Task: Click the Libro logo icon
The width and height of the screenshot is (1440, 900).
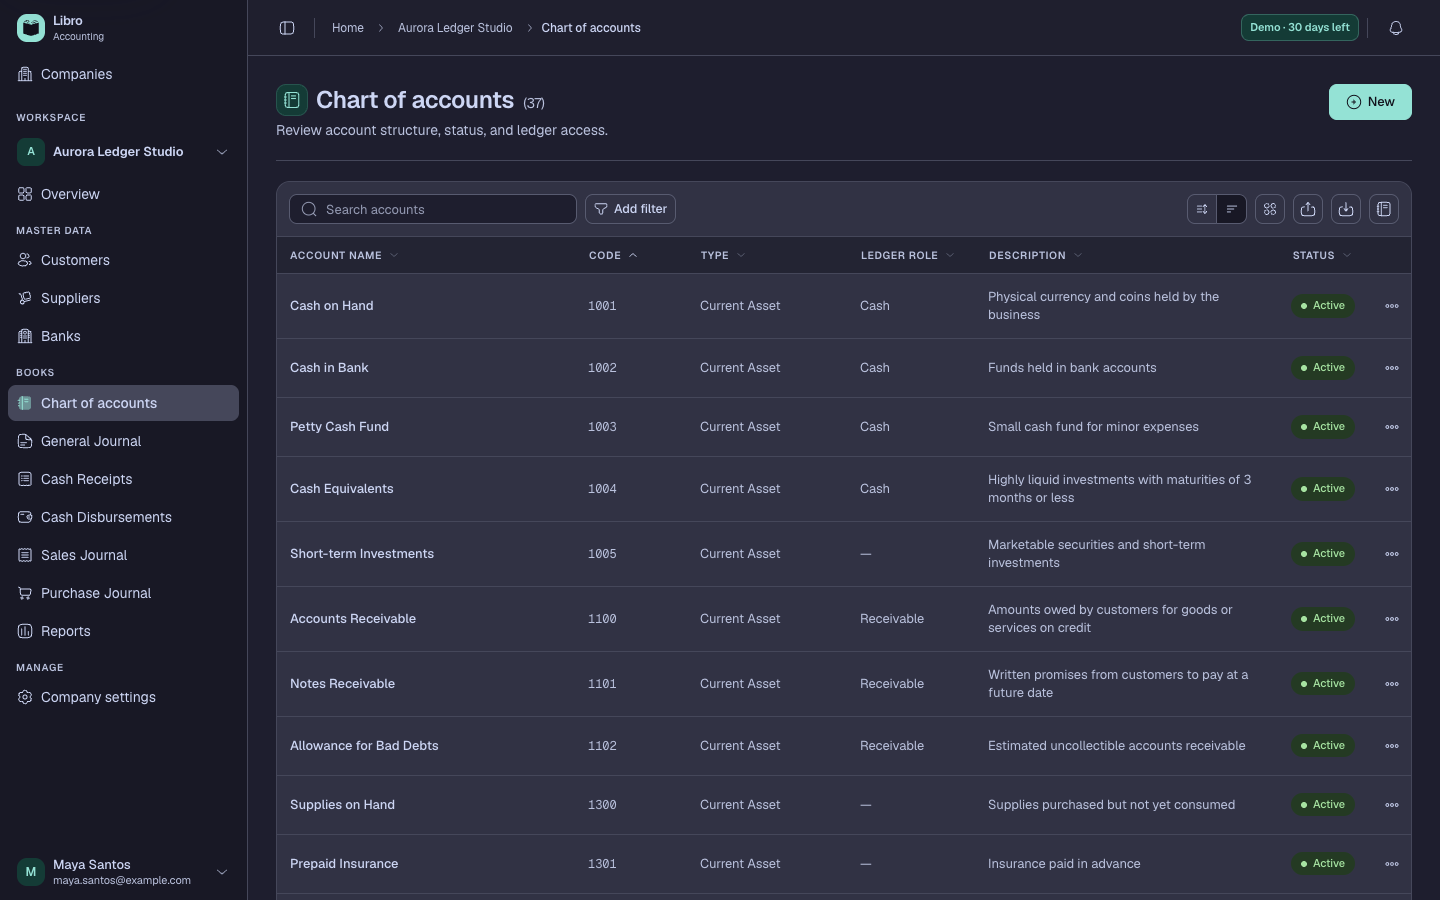Action: tap(31, 28)
